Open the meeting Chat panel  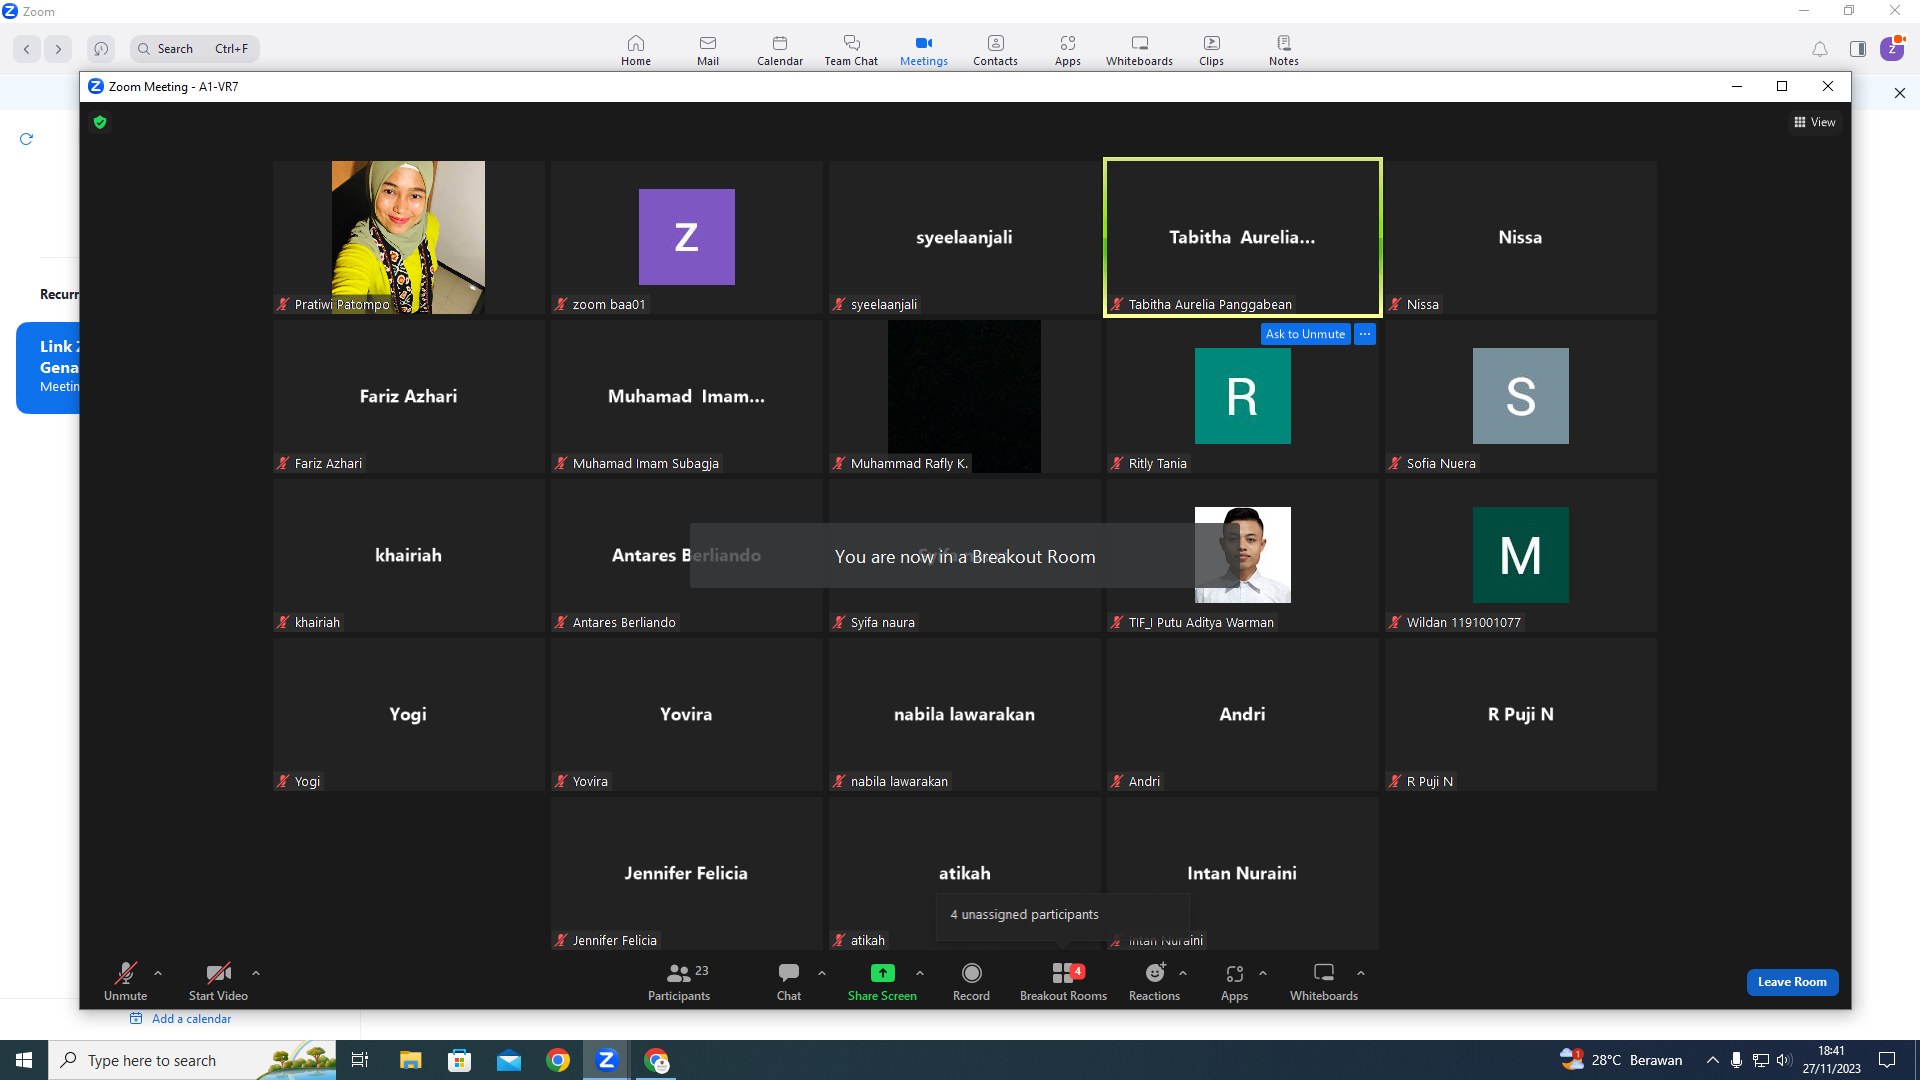[789, 981]
